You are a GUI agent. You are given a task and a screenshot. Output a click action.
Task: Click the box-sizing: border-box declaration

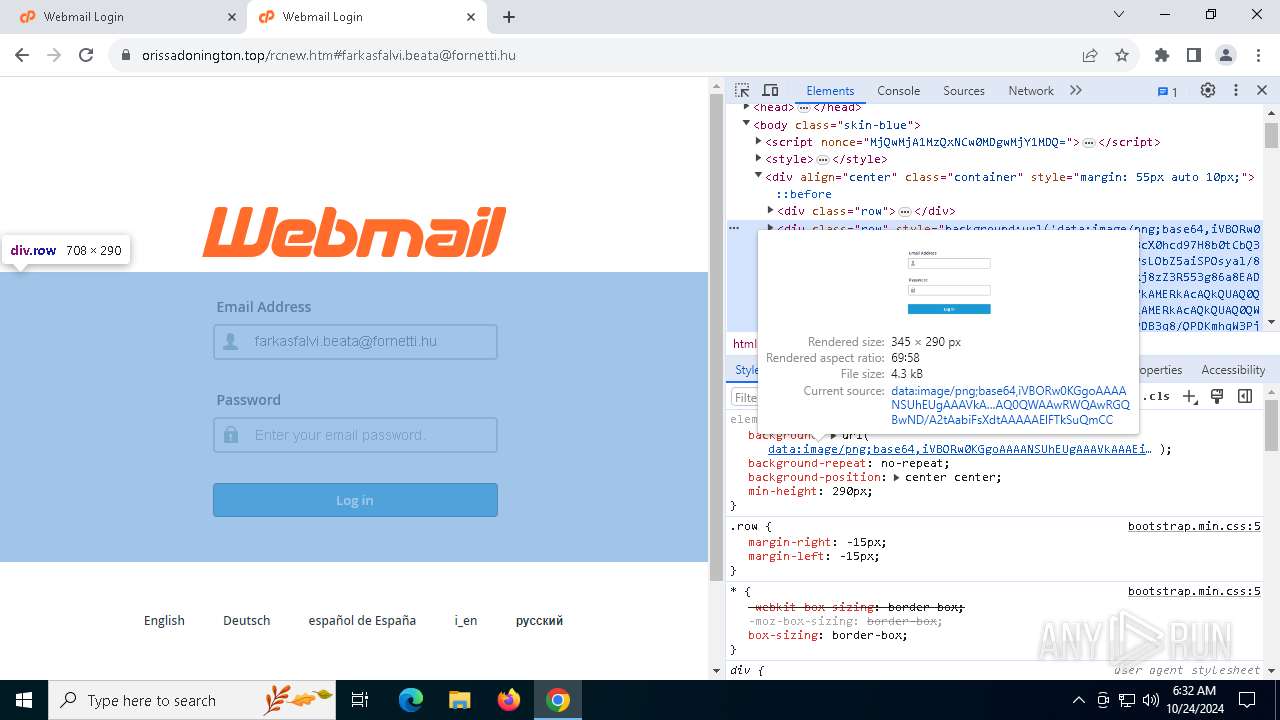coord(828,635)
